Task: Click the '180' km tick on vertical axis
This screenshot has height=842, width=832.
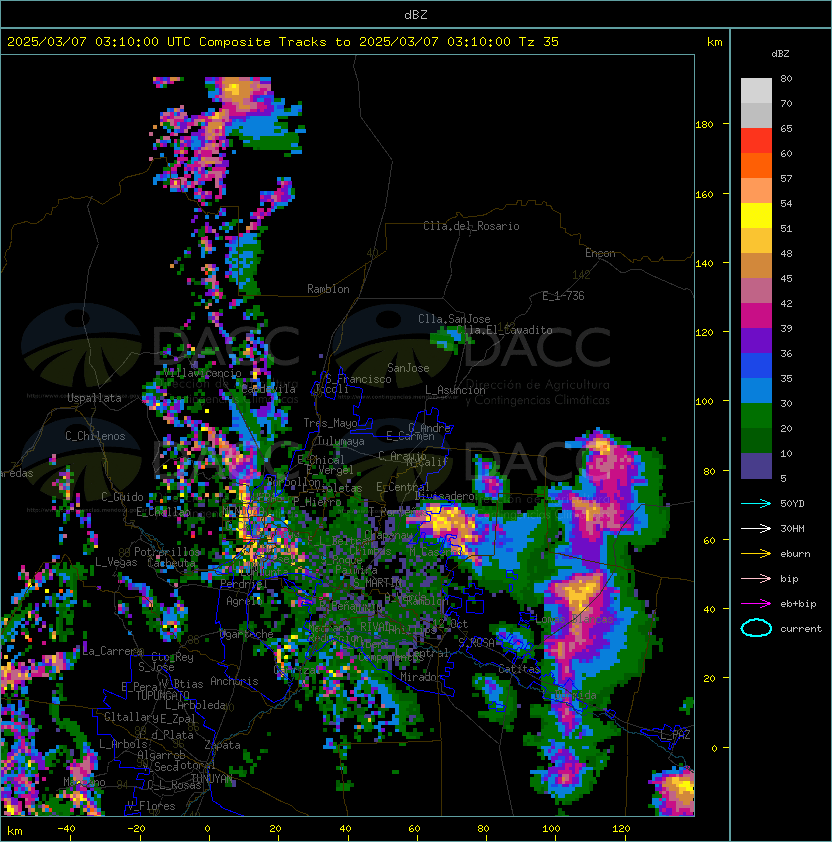Action: pos(704,124)
